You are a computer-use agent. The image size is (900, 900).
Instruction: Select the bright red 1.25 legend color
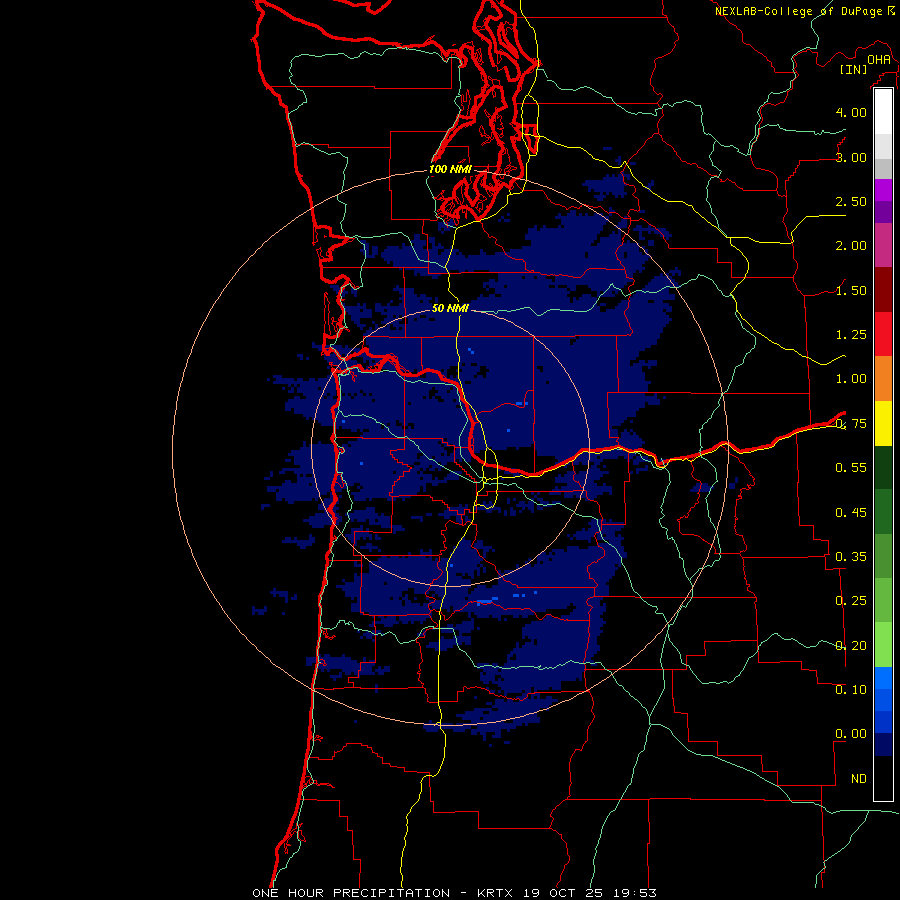point(883,334)
